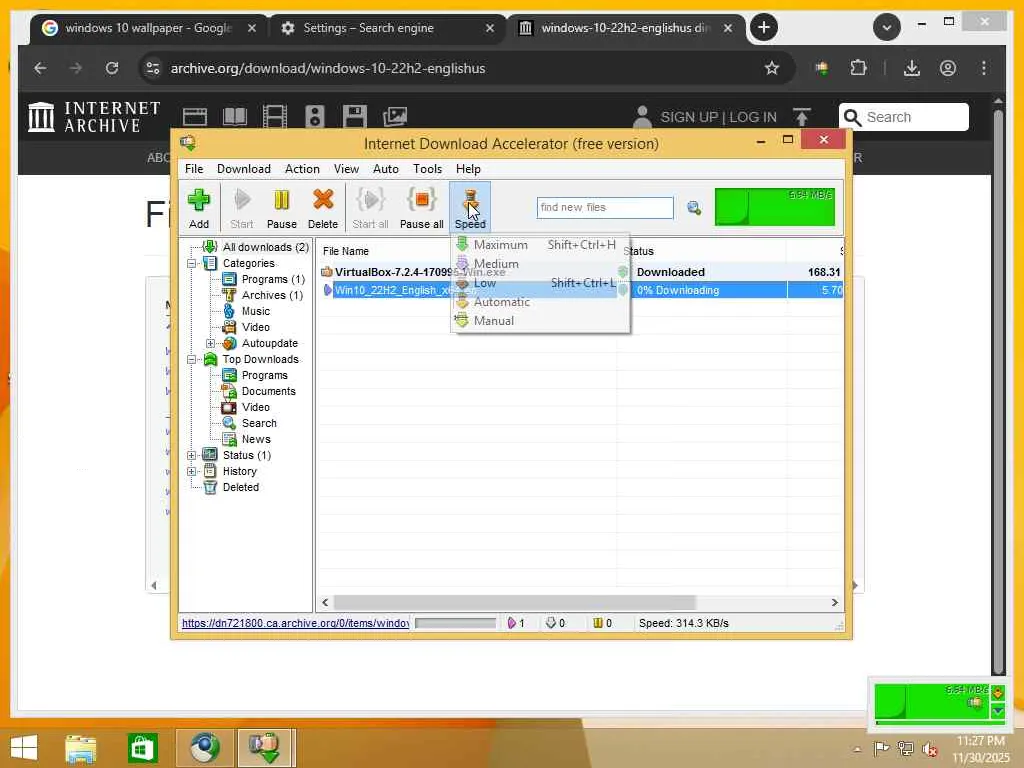
Task: Open the browser extensions puzzle icon
Action: coord(858,68)
